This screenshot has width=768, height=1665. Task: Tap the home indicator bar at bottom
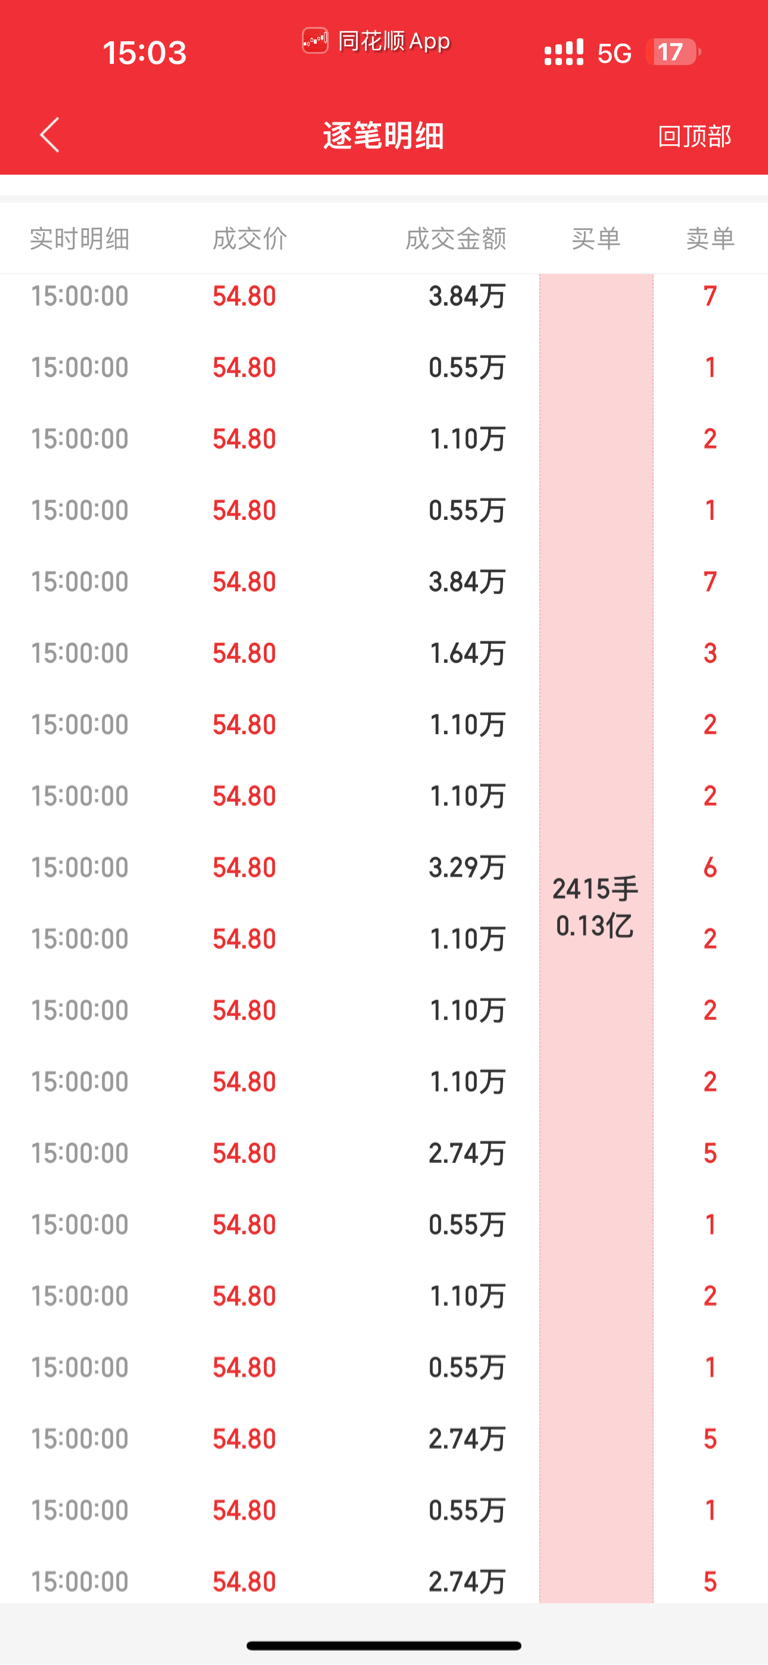point(384,1645)
